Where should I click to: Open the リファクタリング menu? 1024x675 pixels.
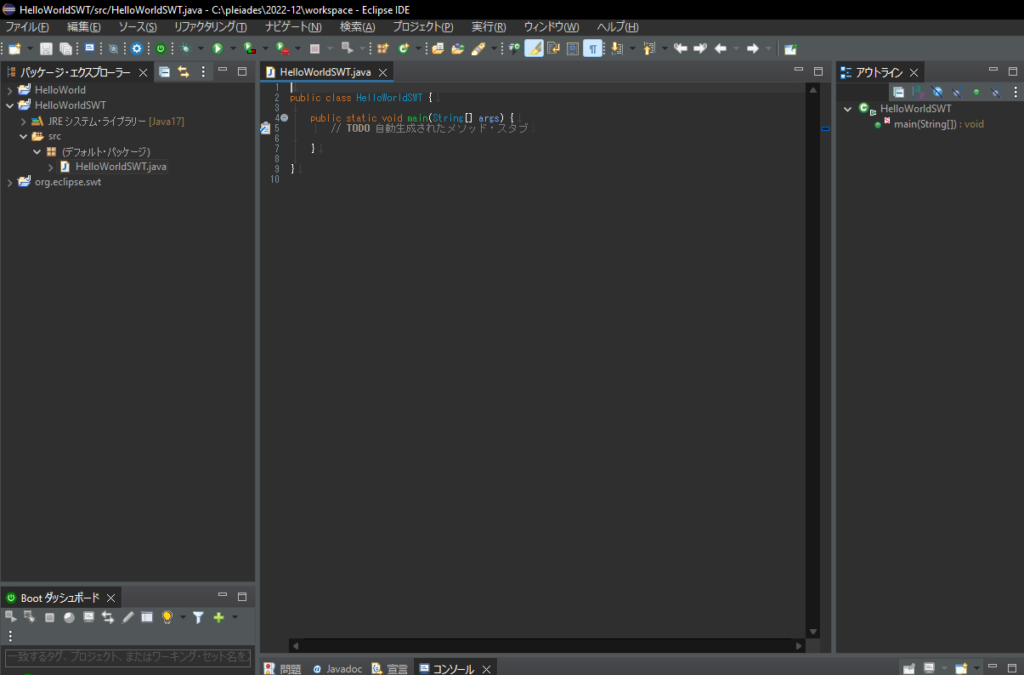[210, 27]
